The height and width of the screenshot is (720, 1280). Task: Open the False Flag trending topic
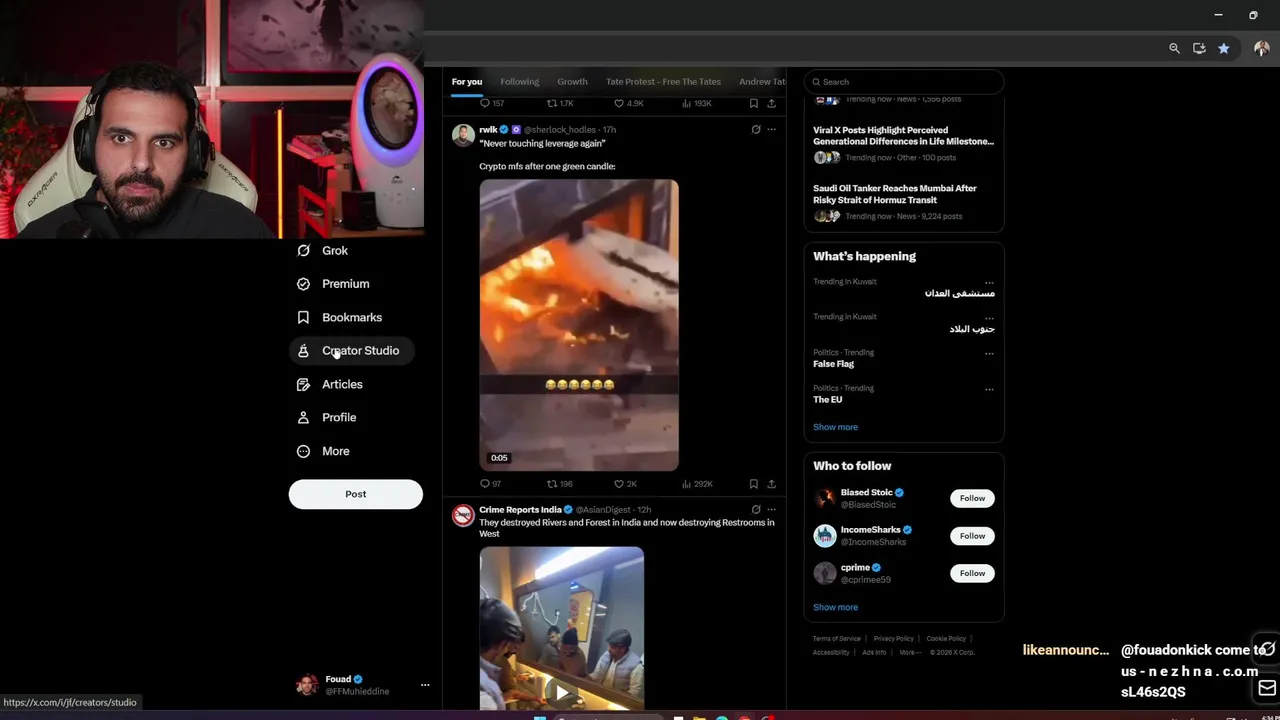pyautogui.click(x=833, y=364)
